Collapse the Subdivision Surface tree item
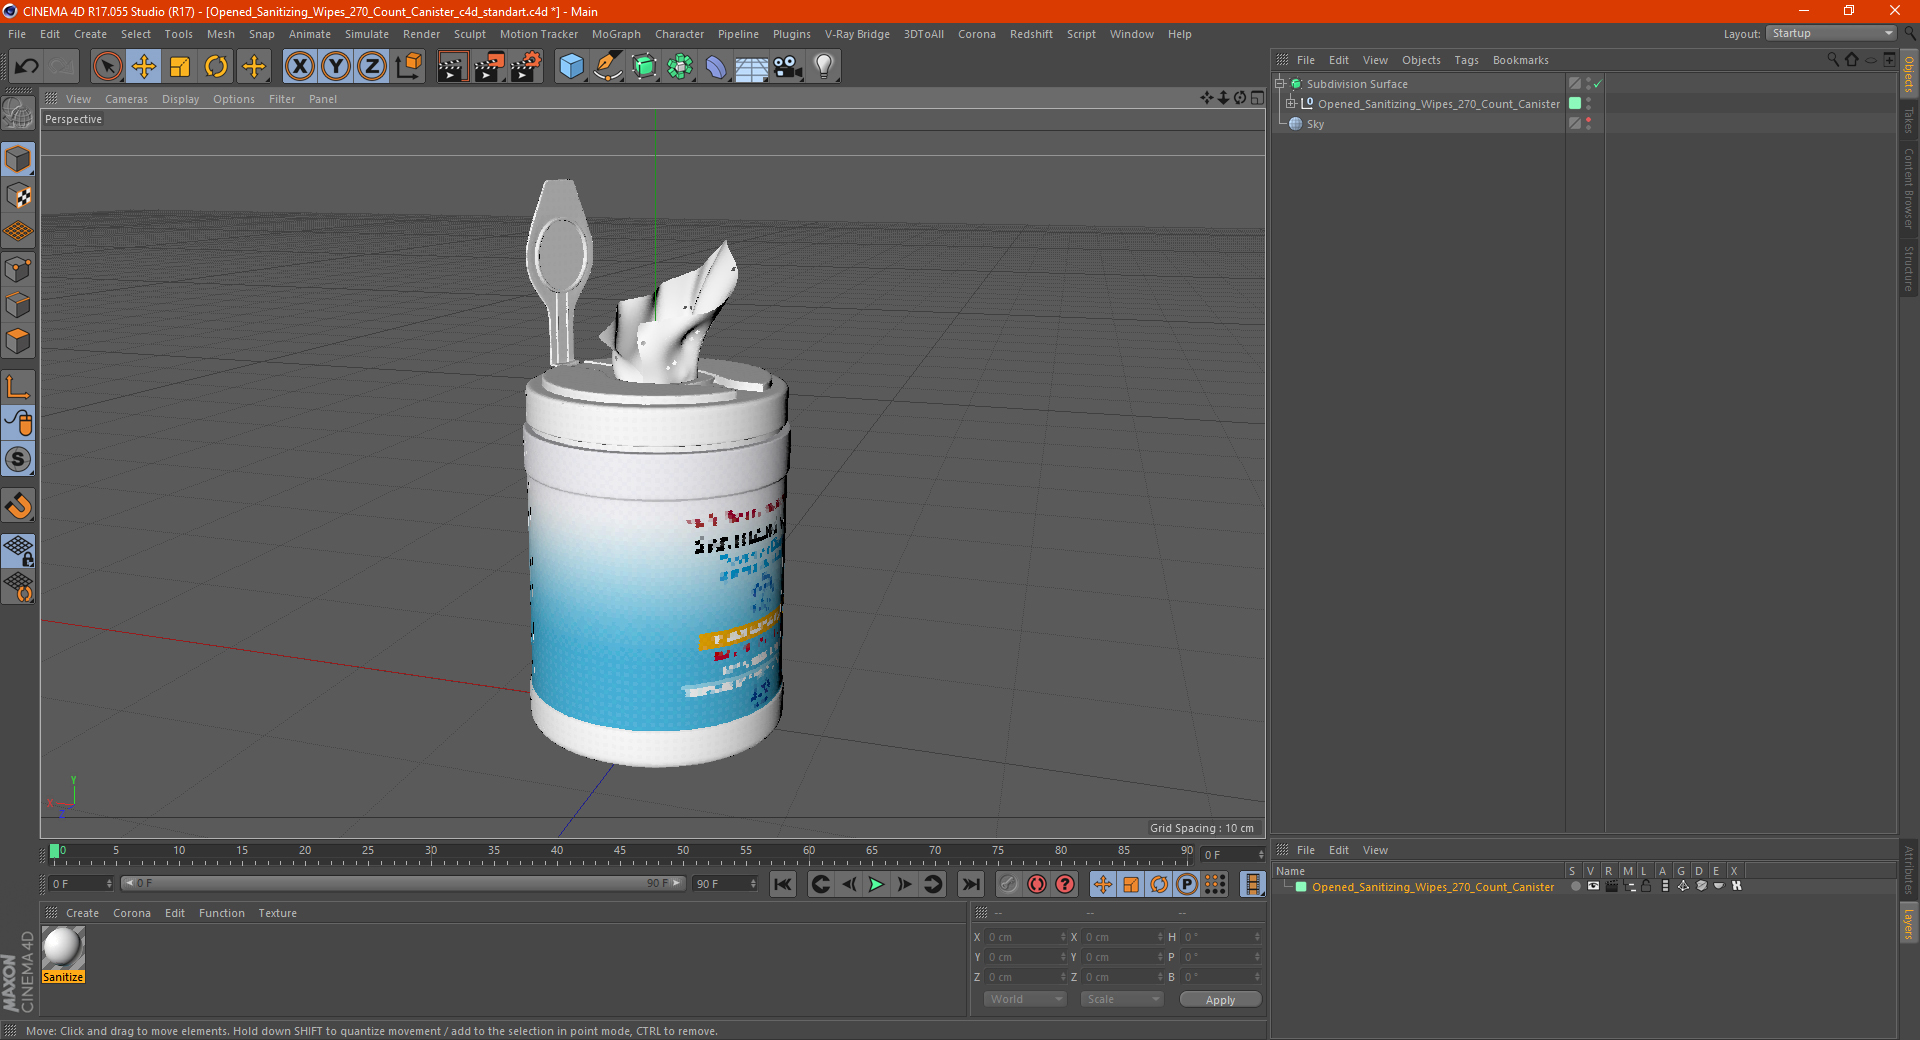 tap(1279, 84)
